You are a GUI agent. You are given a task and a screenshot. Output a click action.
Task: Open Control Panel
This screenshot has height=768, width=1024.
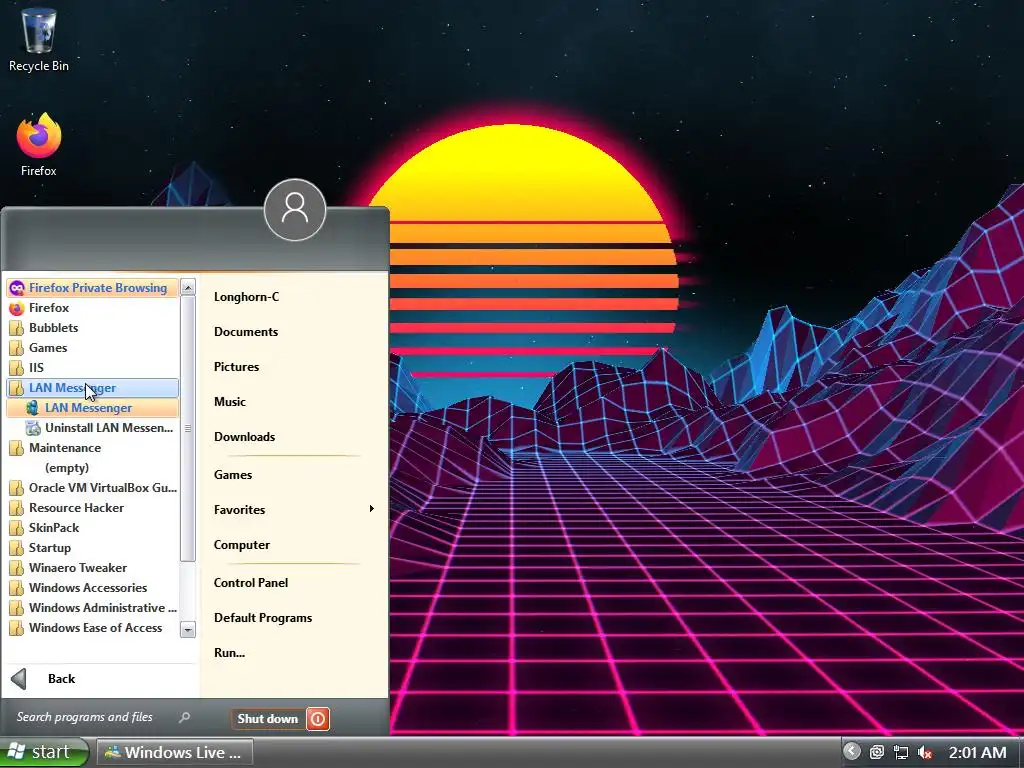coord(251,583)
